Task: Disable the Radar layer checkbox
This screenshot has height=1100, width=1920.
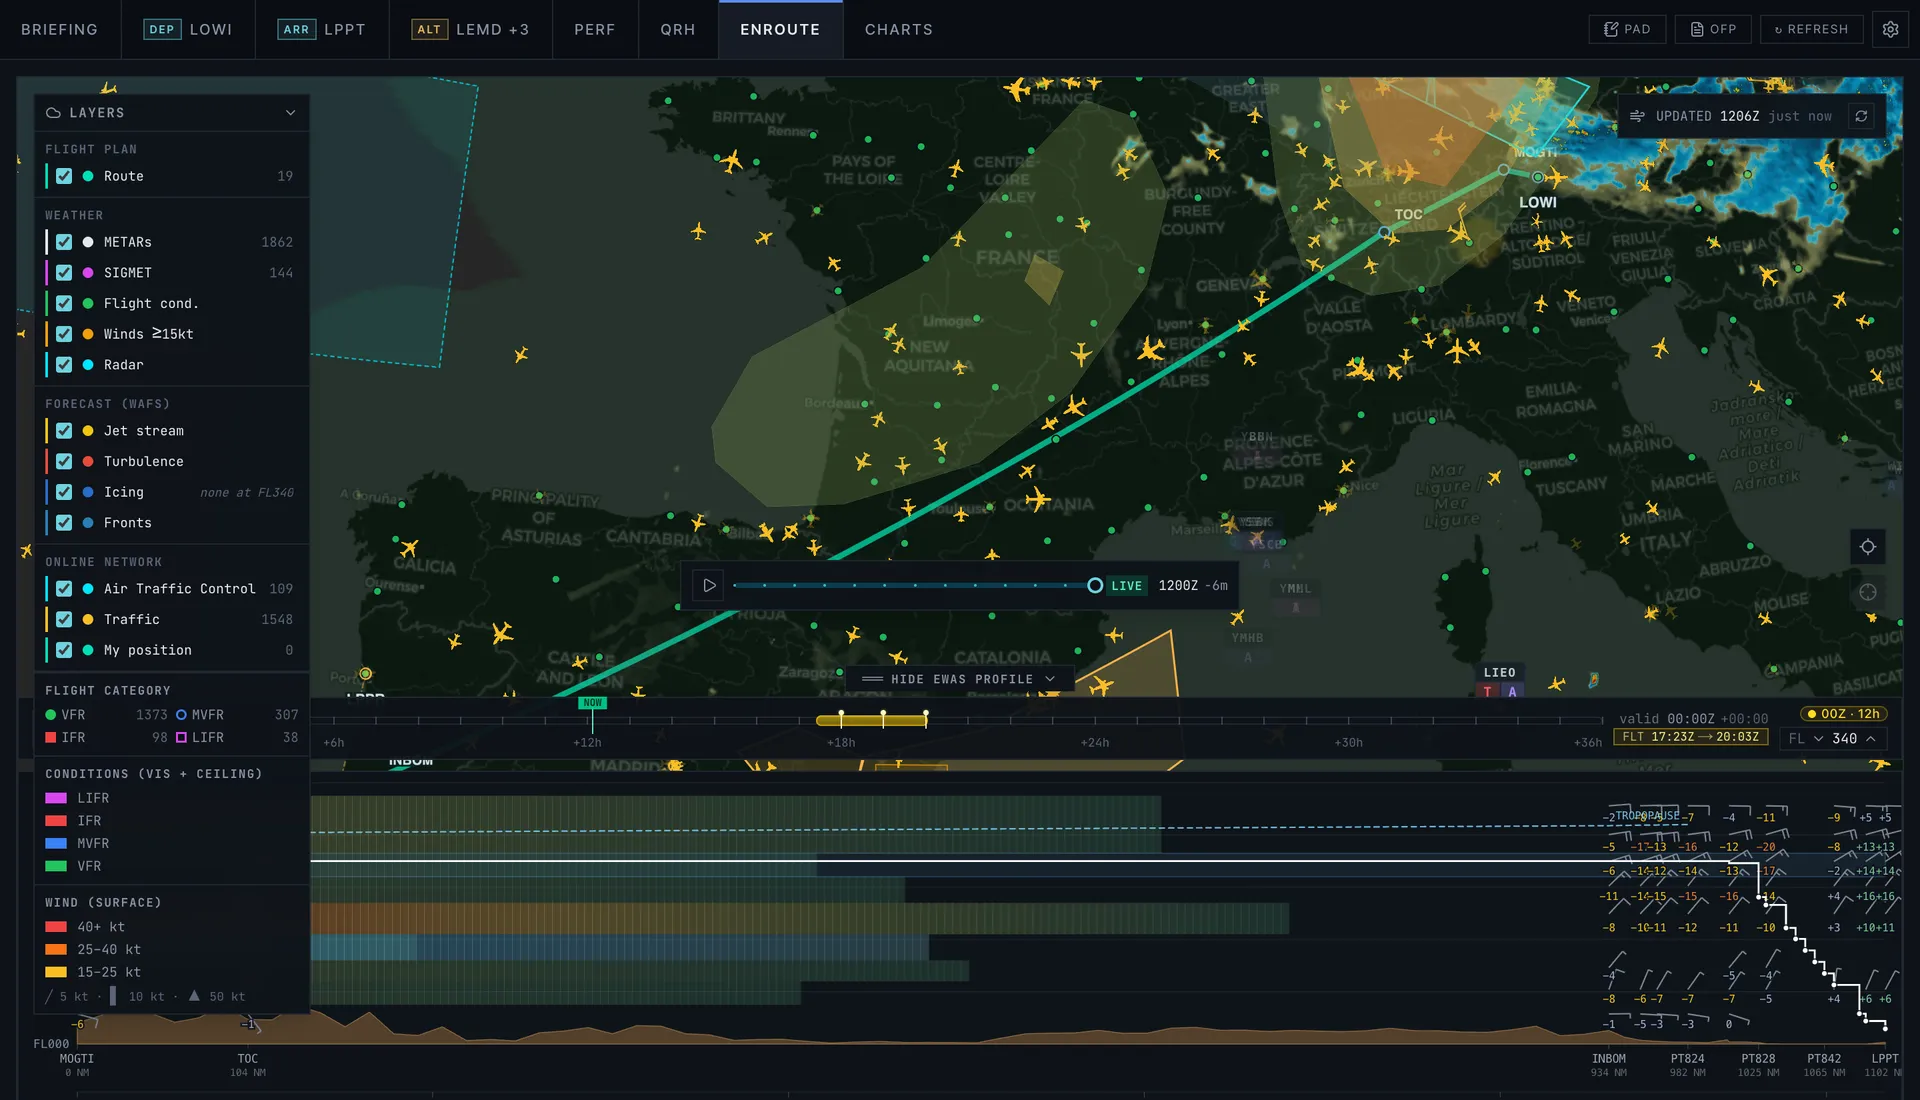Action: coord(64,365)
